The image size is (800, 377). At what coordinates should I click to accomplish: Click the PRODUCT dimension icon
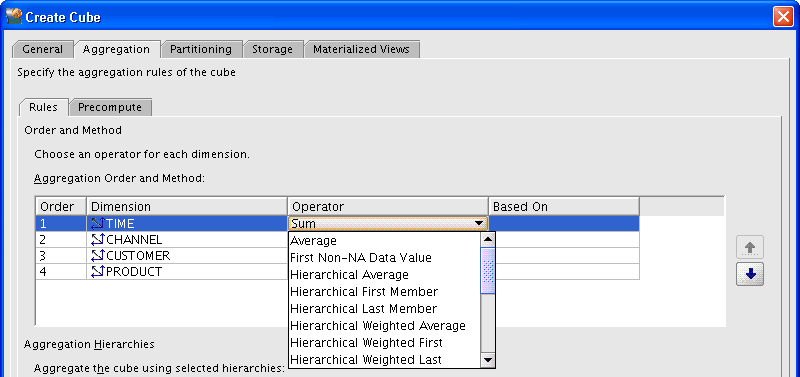97,272
